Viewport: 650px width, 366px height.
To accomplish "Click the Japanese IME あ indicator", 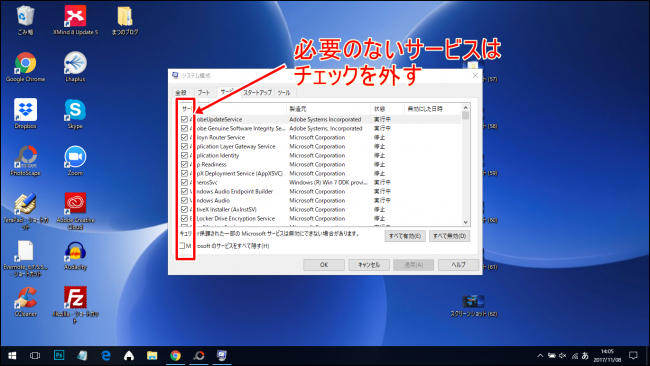I will [x=585, y=356].
